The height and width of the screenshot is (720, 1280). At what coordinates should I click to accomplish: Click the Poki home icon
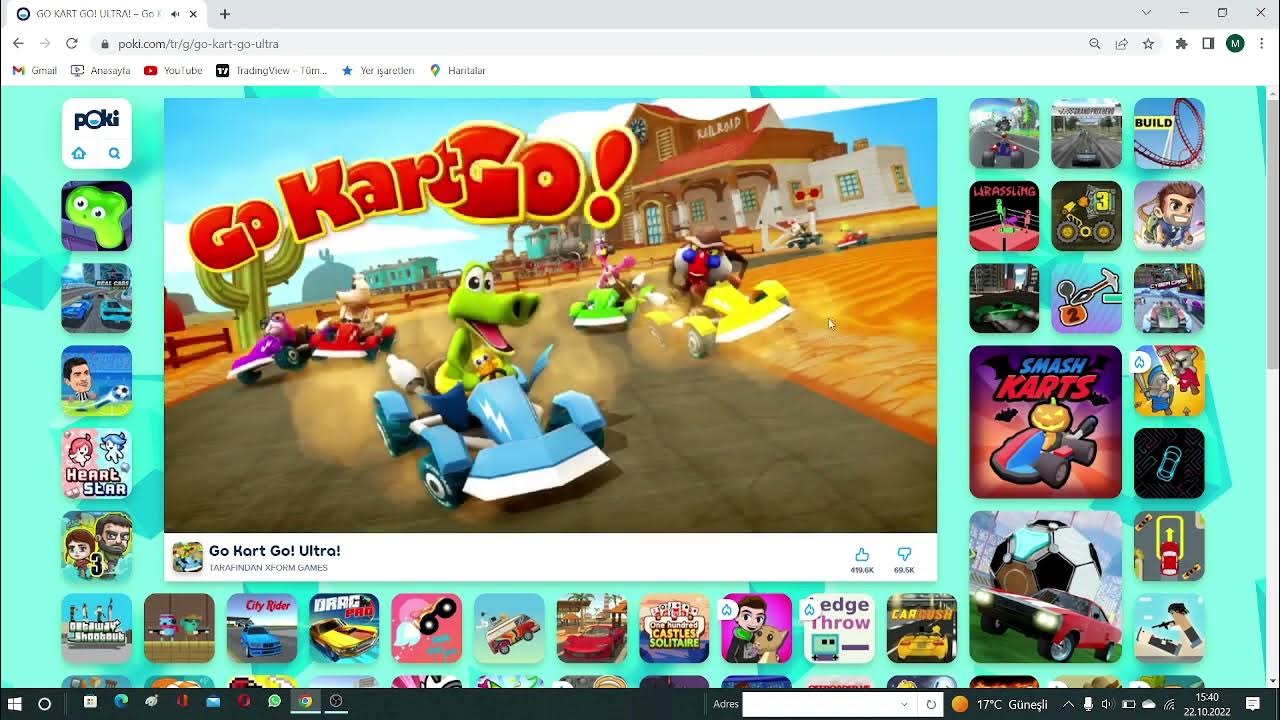tap(79, 153)
